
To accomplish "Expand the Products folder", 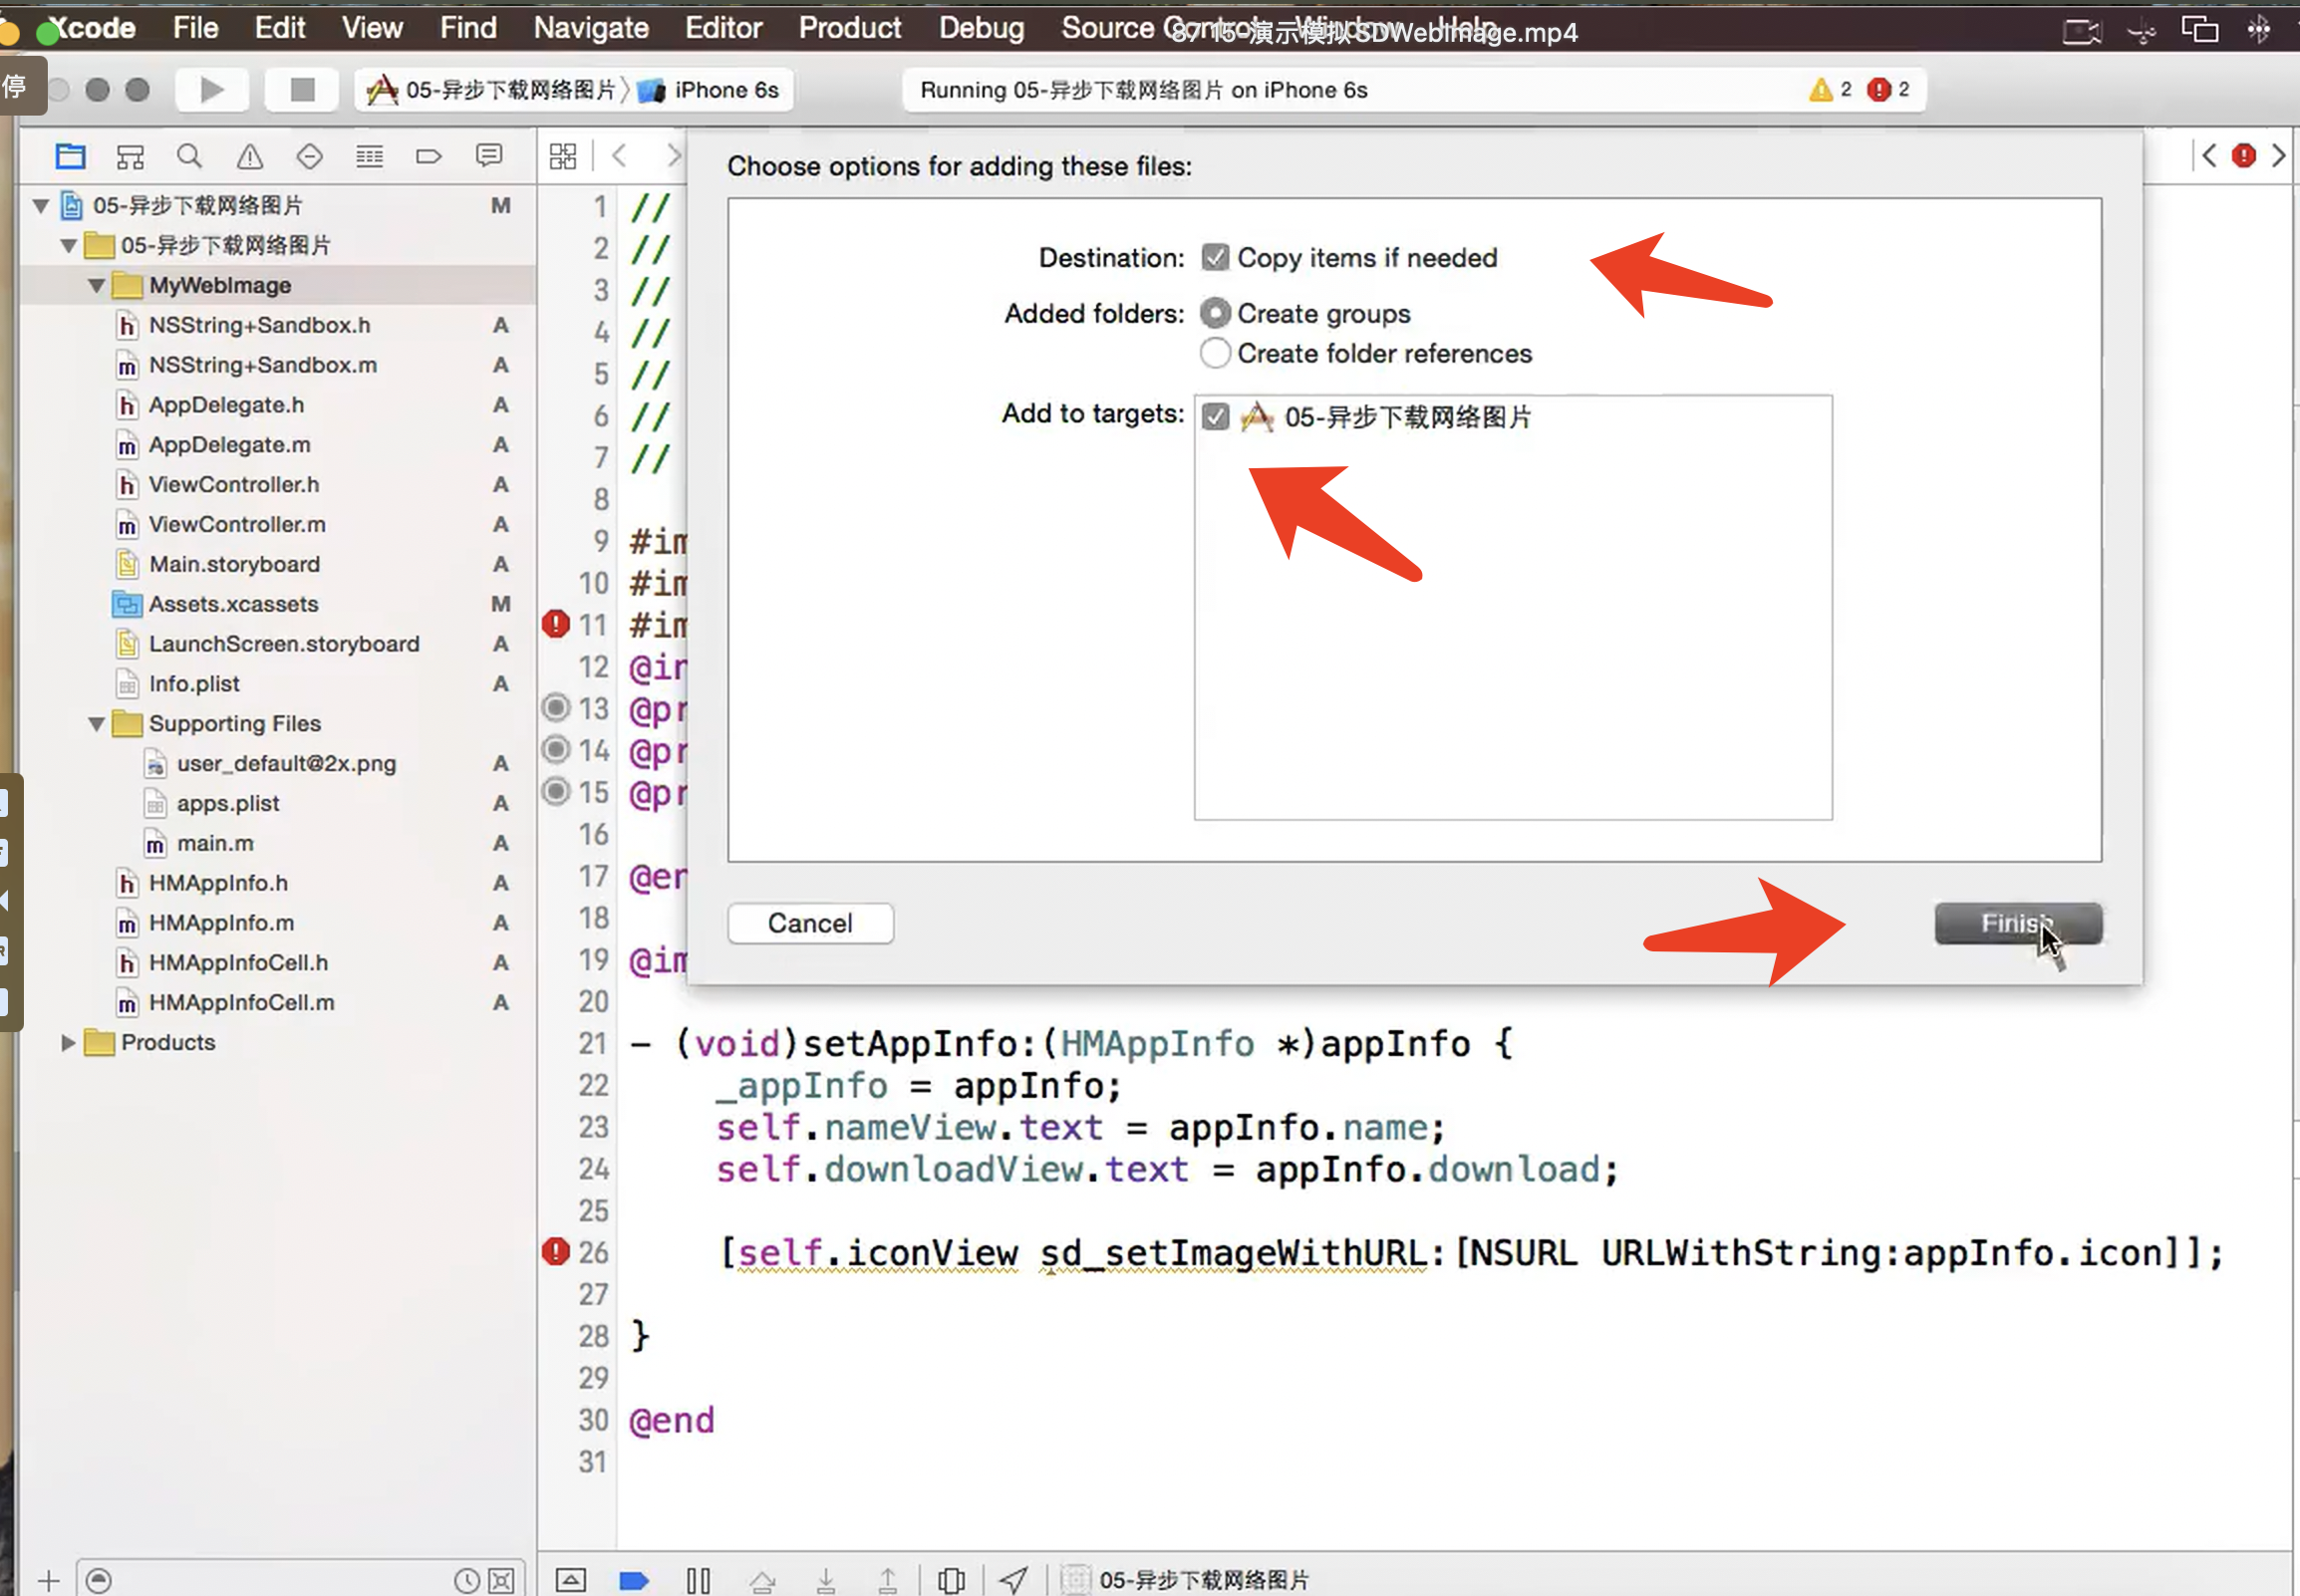I will pos(68,1043).
